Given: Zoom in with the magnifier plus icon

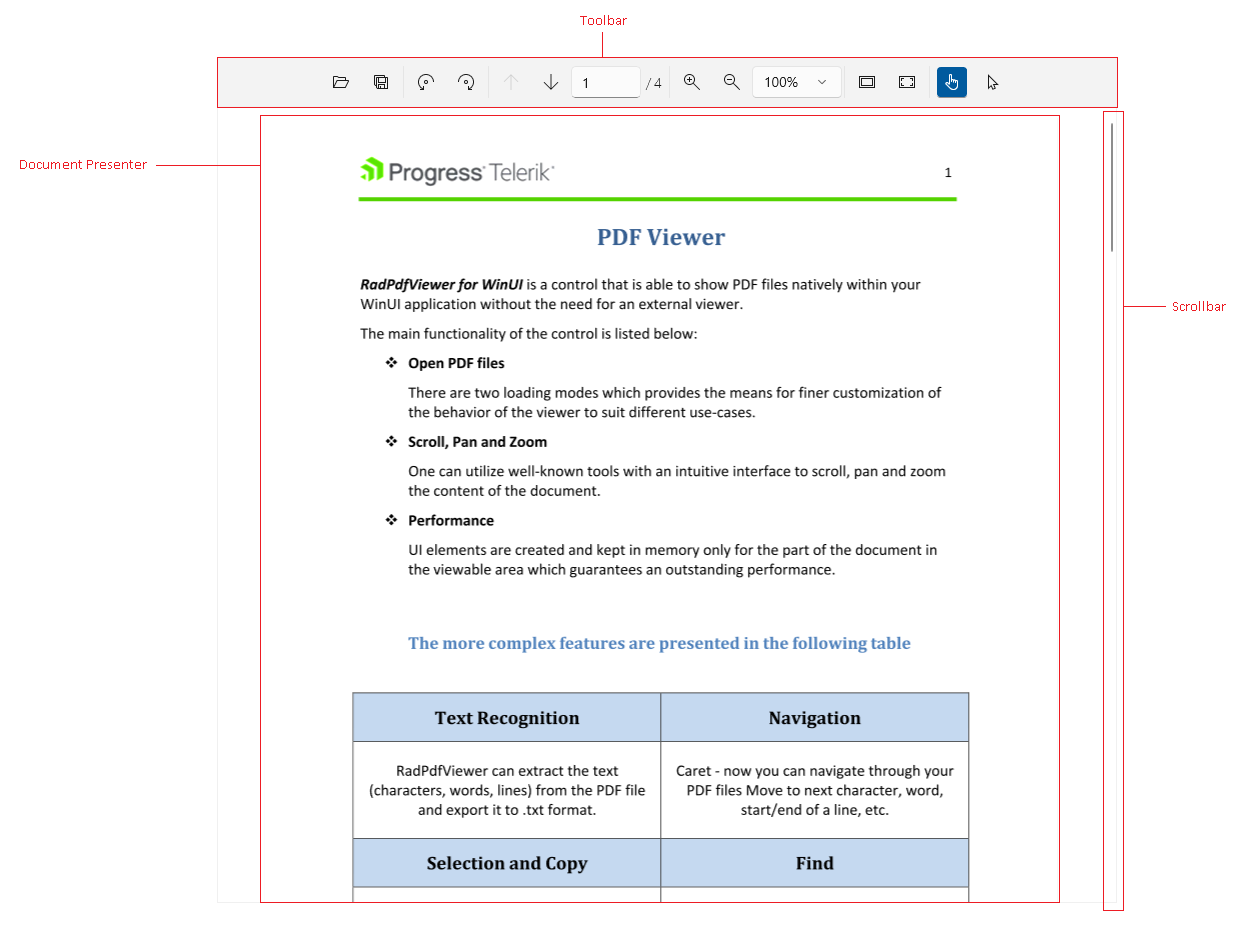Looking at the screenshot, I should (x=691, y=82).
